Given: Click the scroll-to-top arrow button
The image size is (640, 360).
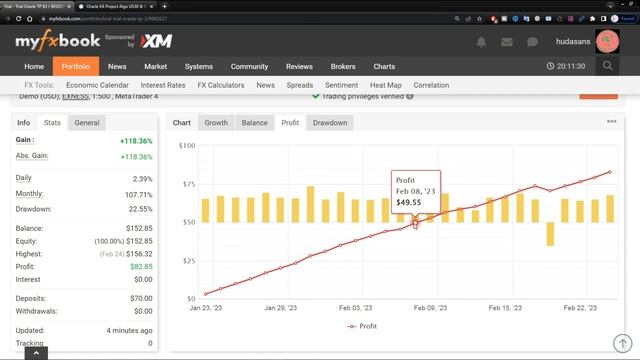Looking at the screenshot, I should click(x=622, y=343).
